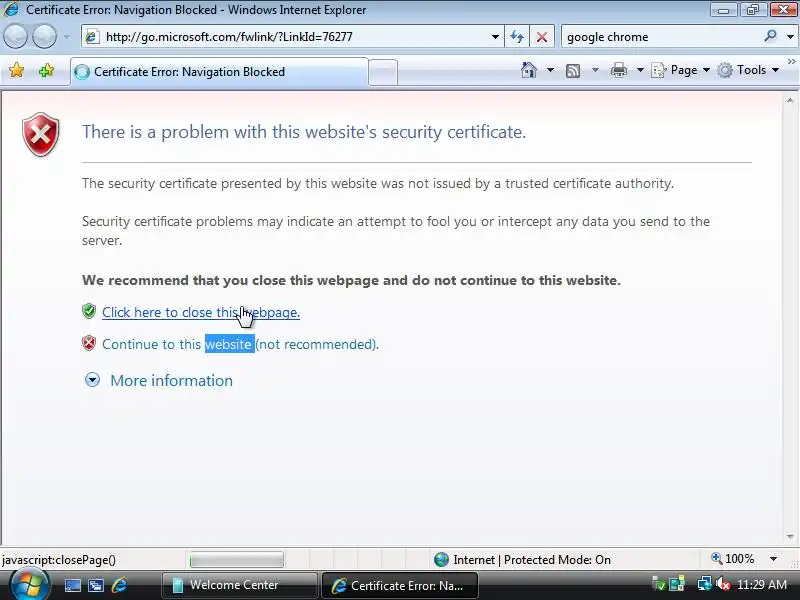Click 'Continue to this website' link

coord(240,344)
